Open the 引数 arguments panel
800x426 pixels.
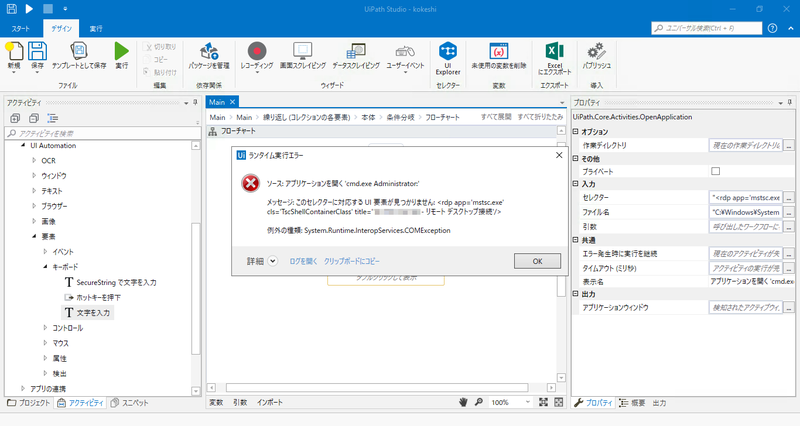point(240,402)
